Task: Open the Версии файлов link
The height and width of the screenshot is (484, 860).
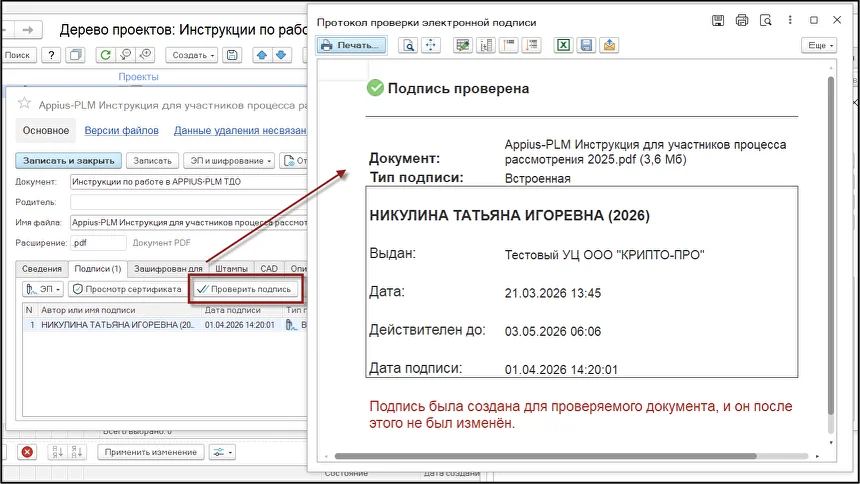Action: [121, 131]
